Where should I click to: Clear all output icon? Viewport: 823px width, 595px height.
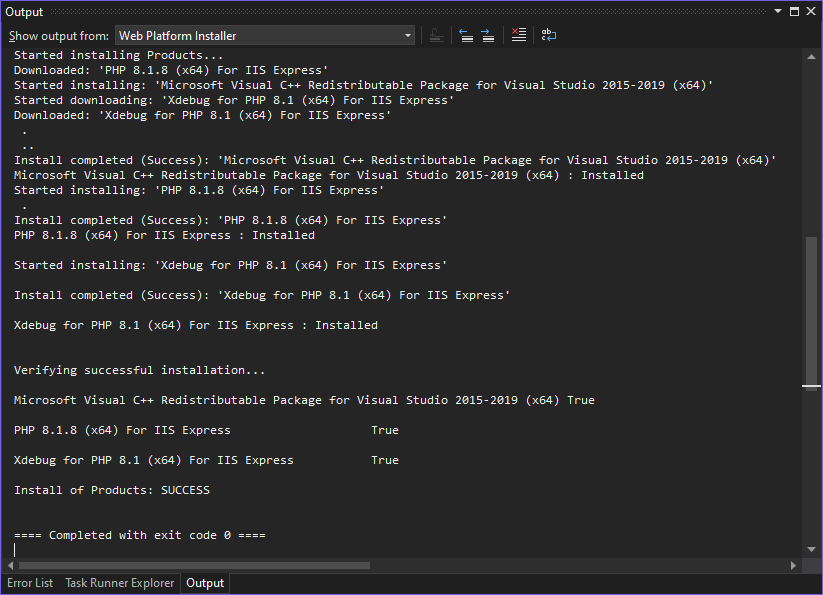coord(519,35)
